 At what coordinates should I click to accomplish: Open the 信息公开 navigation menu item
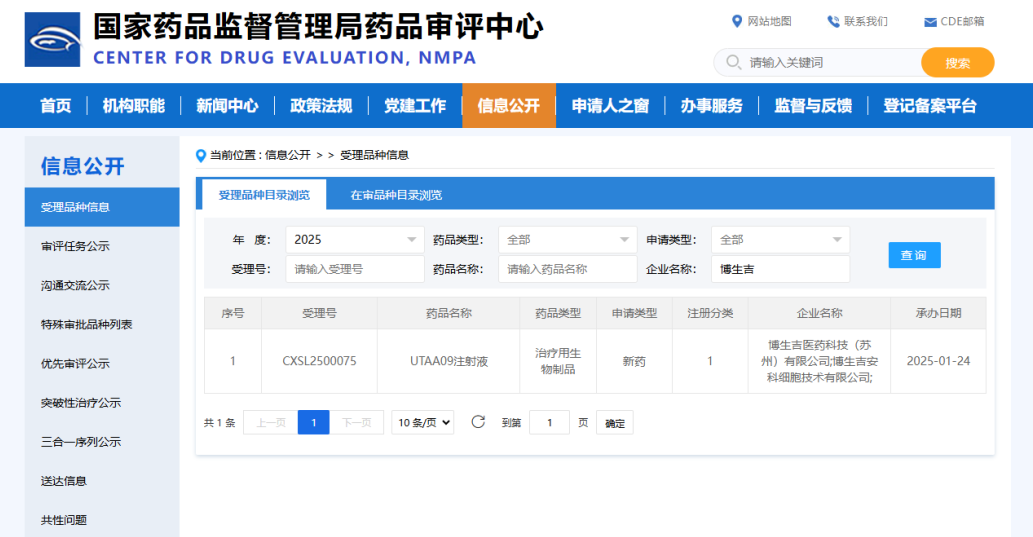coord(508,106)
